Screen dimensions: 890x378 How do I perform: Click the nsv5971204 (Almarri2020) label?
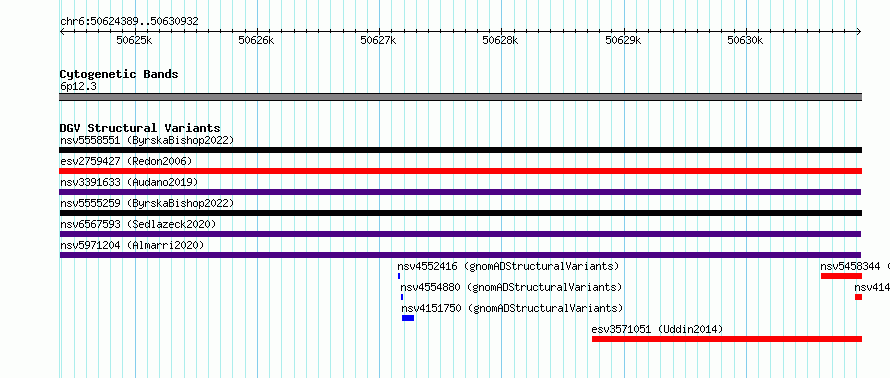click(132, 245)
